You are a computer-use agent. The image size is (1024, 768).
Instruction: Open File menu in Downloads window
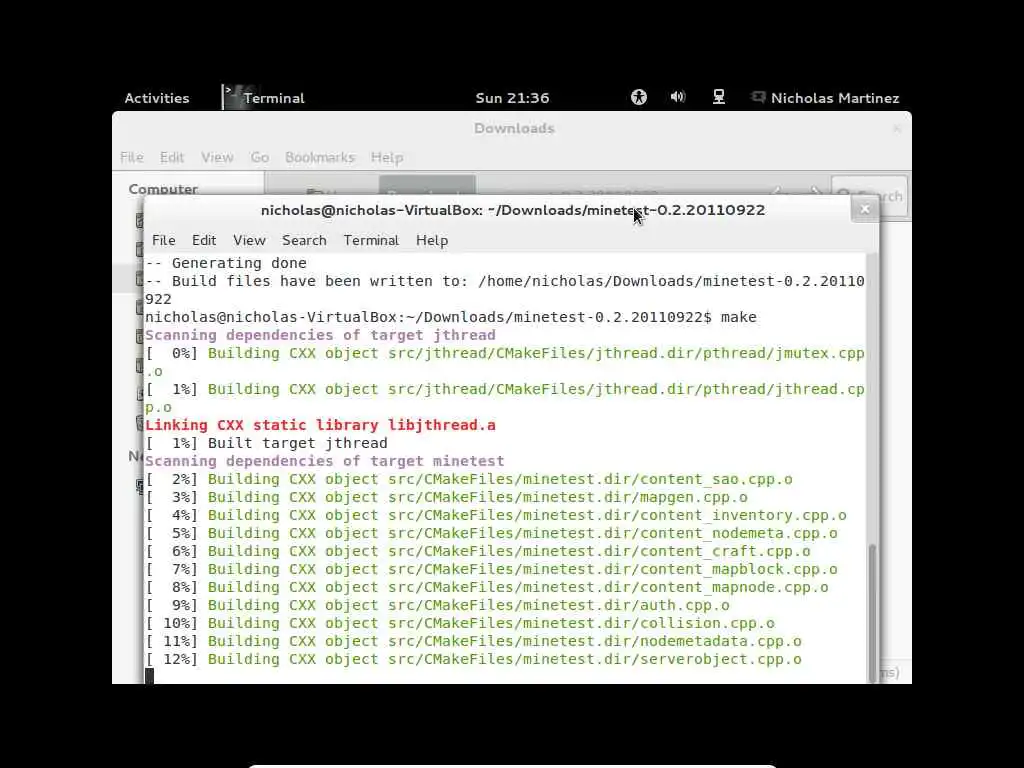[131, 157]
